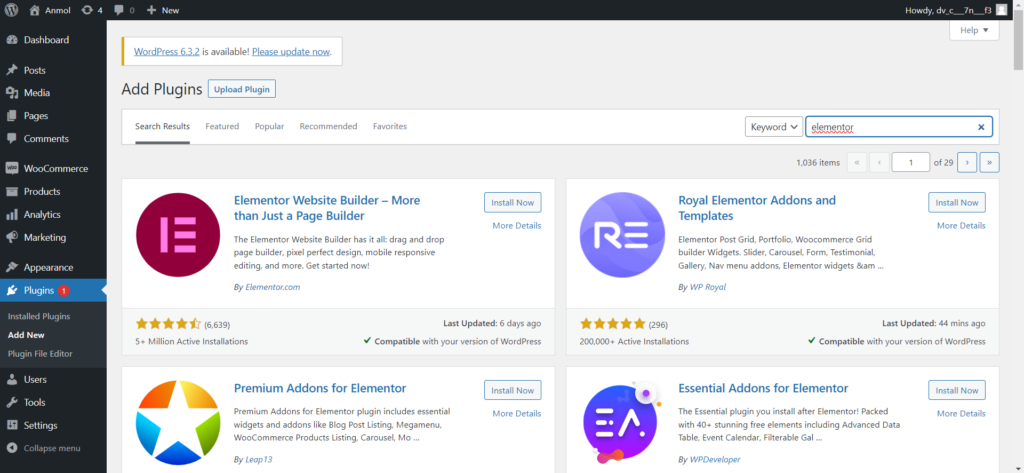Click the Analytics bar chart icon
The height and width of the screenshot is (473, 1024).
coord(12,214)
